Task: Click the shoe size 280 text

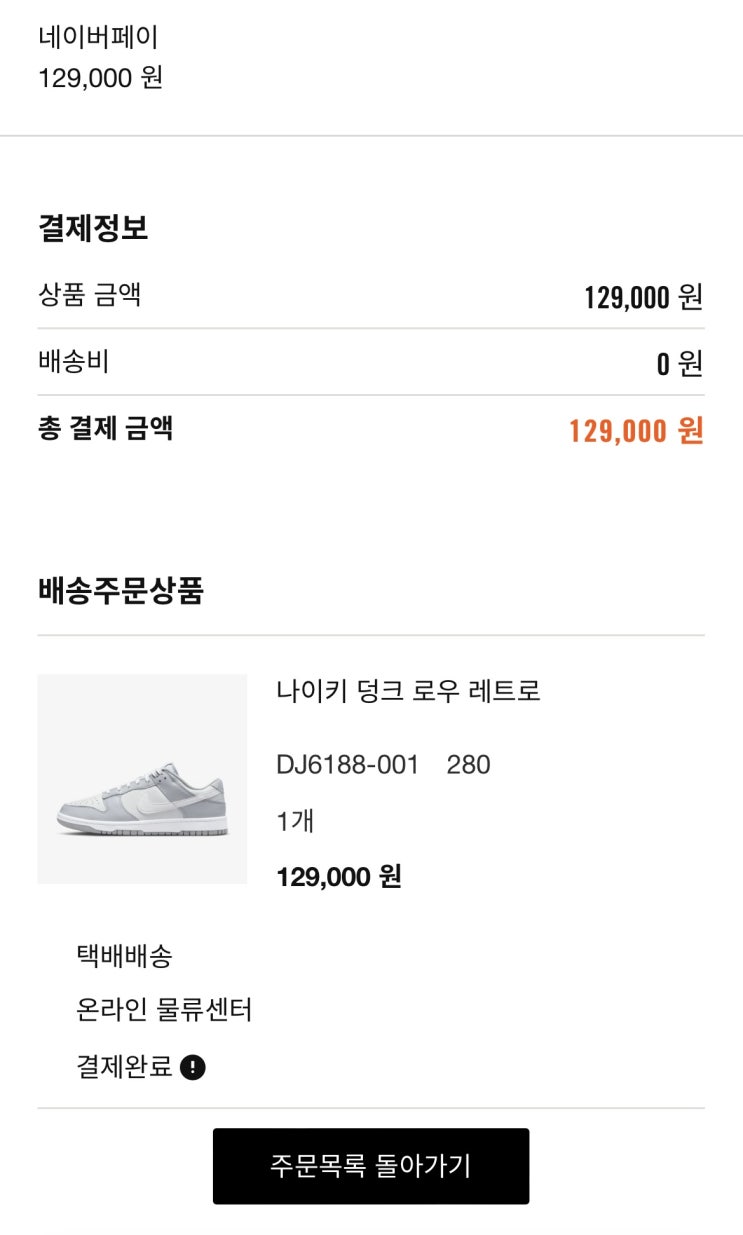Action: [468, 765]
